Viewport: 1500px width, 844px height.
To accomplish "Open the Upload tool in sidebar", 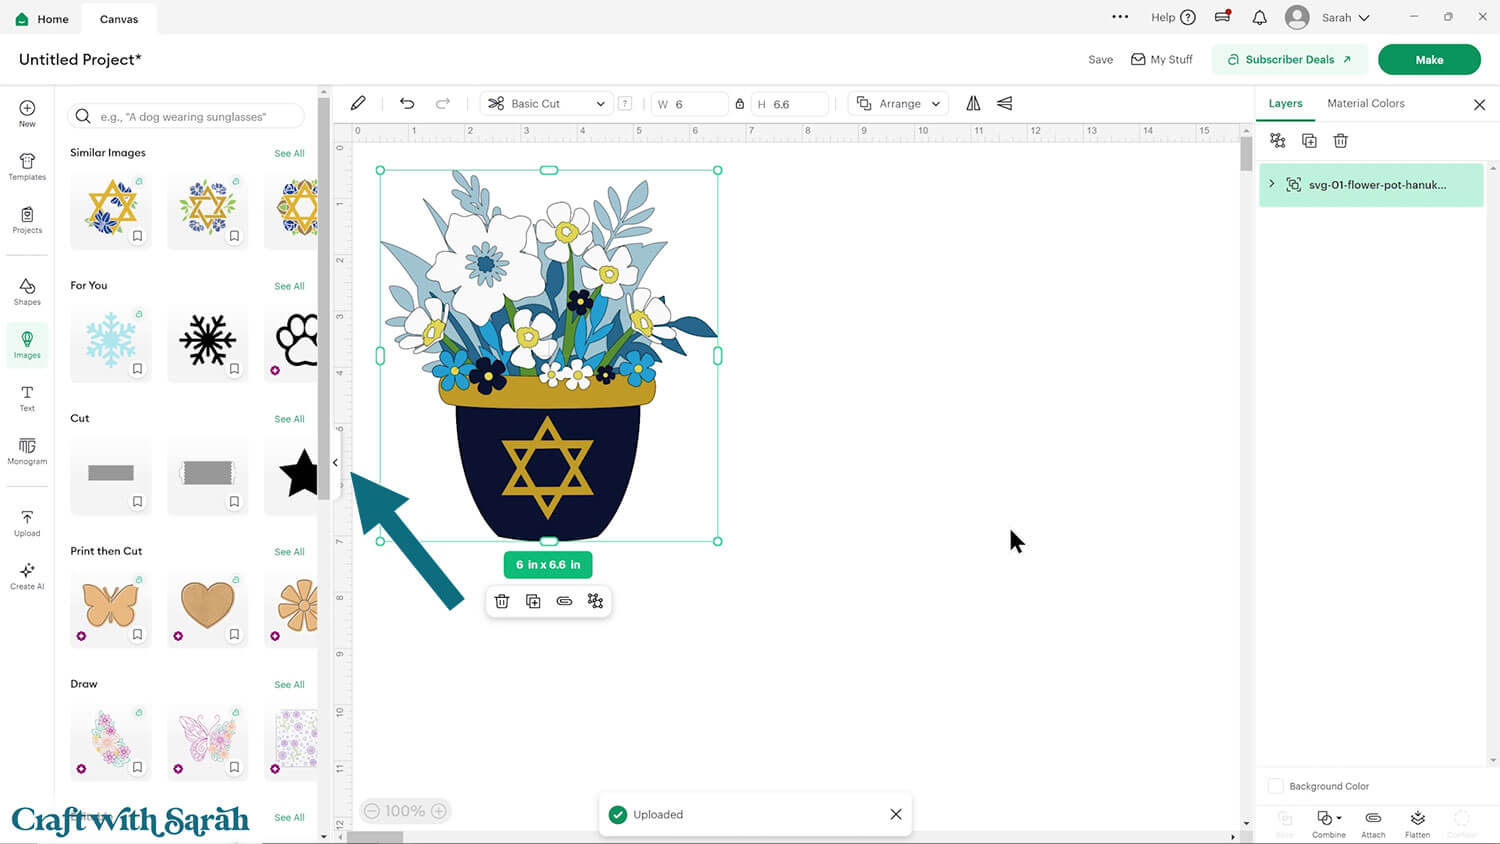I will click(x=27, y=522).
